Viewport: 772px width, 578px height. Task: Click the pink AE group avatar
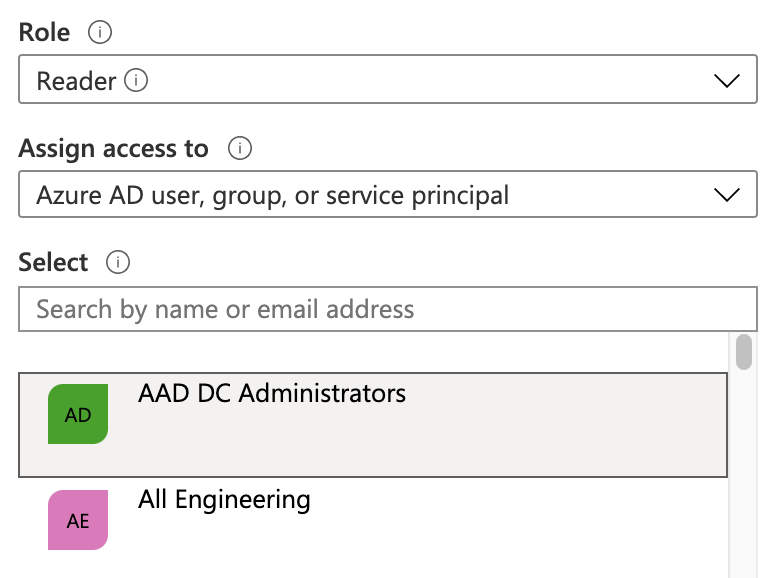tap(78, 520)
